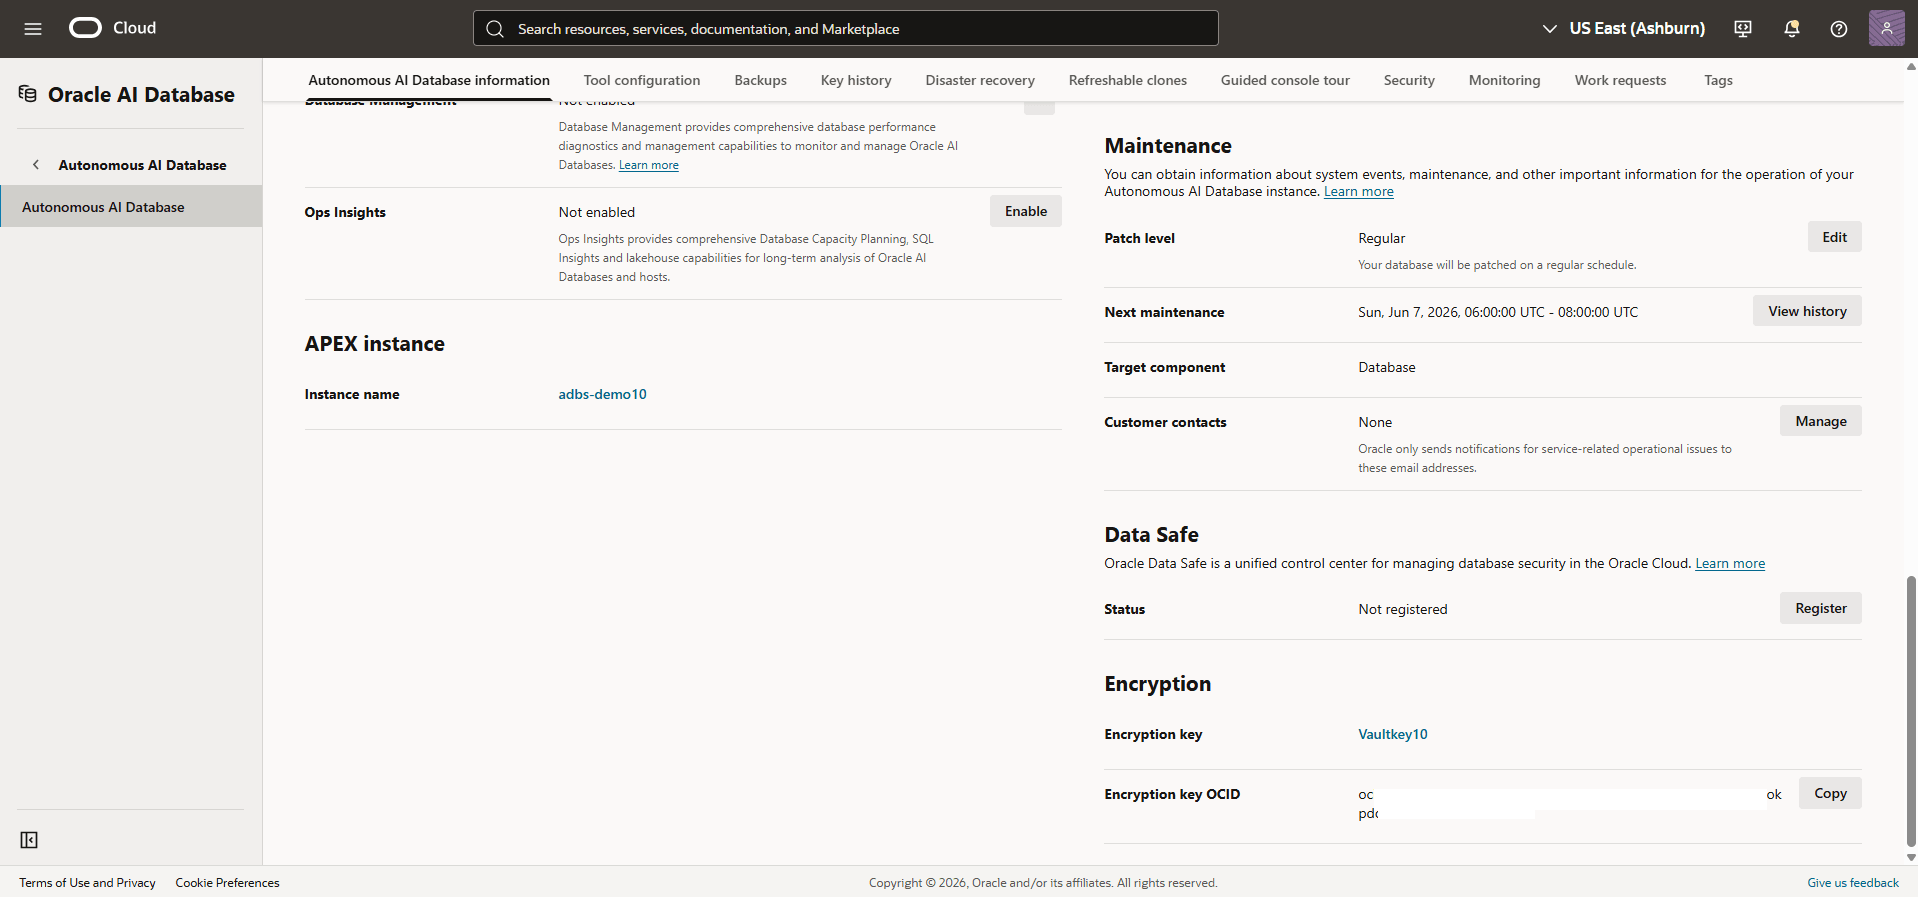Open the Tool configuration tab
The width and height of the screenshot is (1918, 897).
tap(642, 80)
